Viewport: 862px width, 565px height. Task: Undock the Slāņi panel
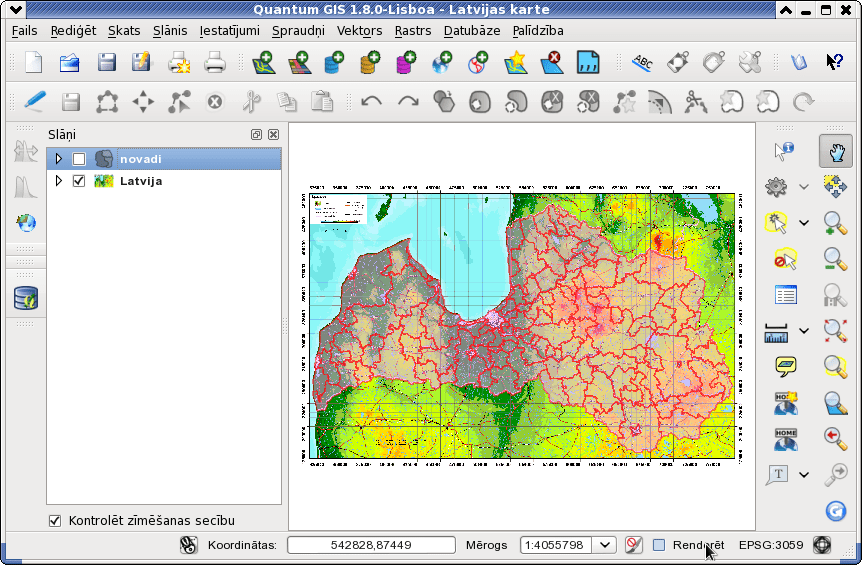pyautogui.click(x=256, y=135)
